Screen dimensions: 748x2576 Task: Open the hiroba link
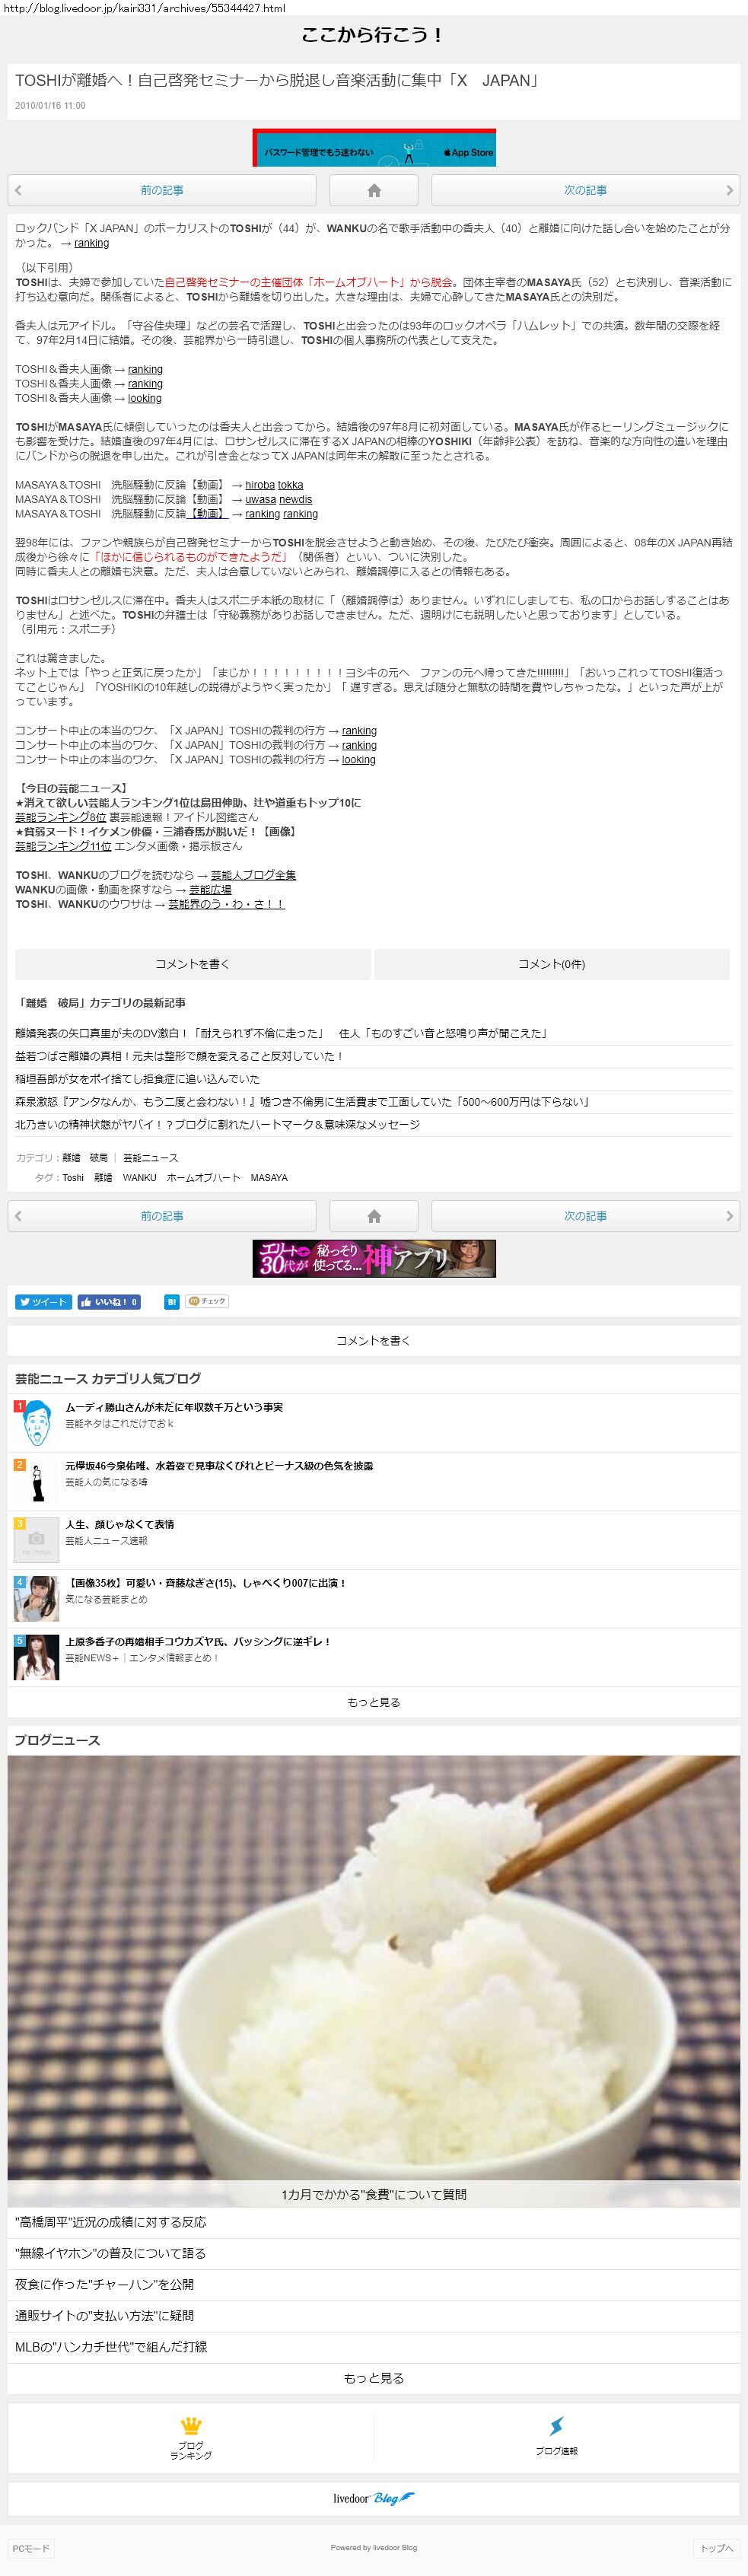pyautogui.click(x=260, y=485)
